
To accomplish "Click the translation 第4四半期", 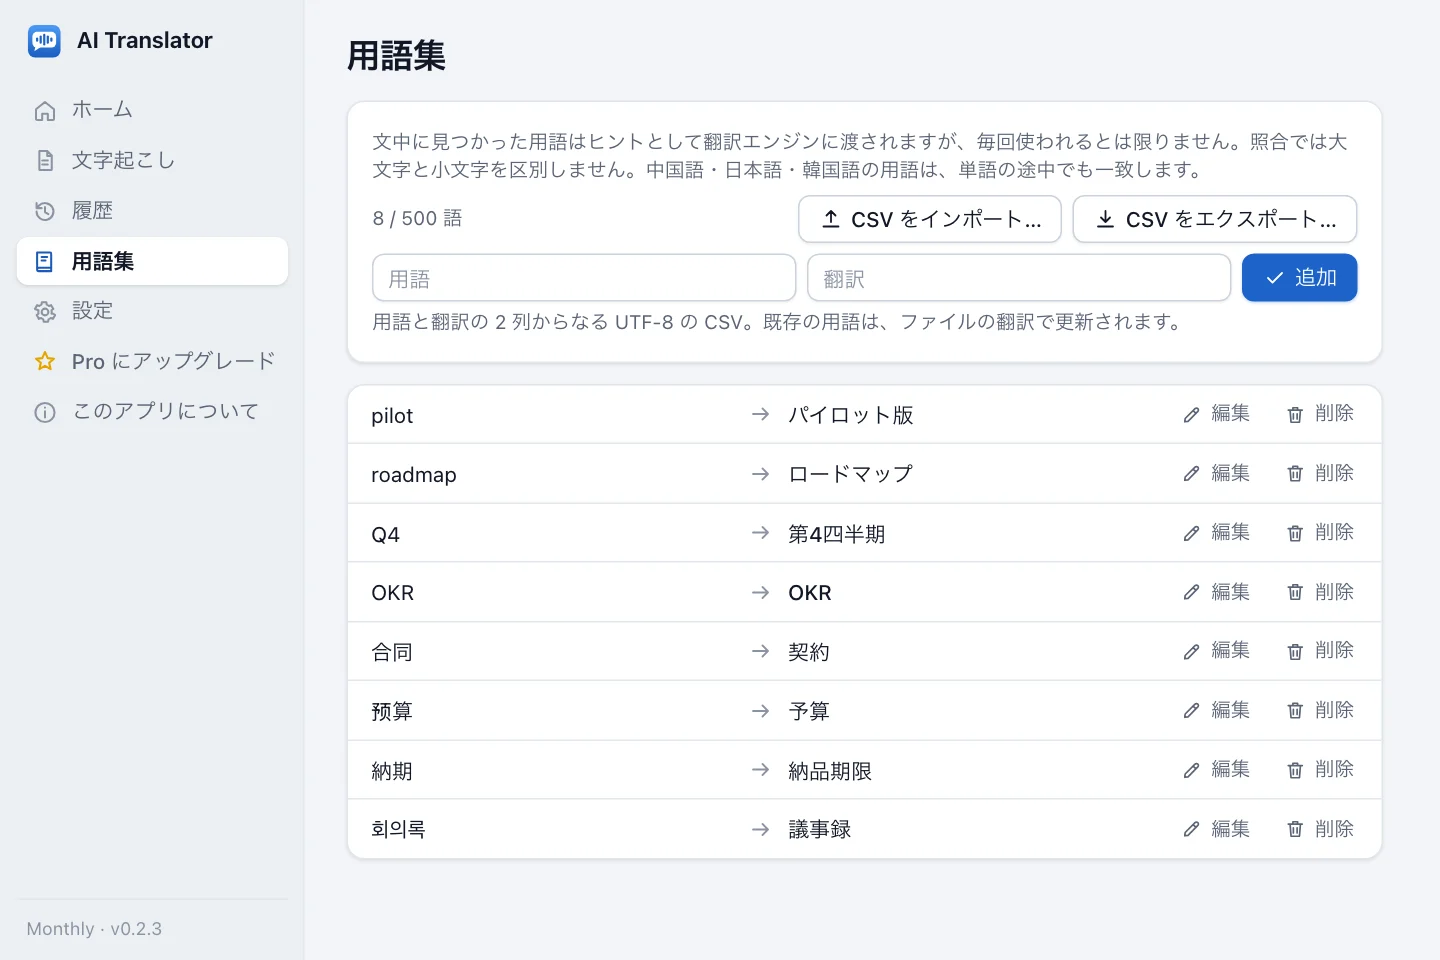I will click(x=837, y=534).
